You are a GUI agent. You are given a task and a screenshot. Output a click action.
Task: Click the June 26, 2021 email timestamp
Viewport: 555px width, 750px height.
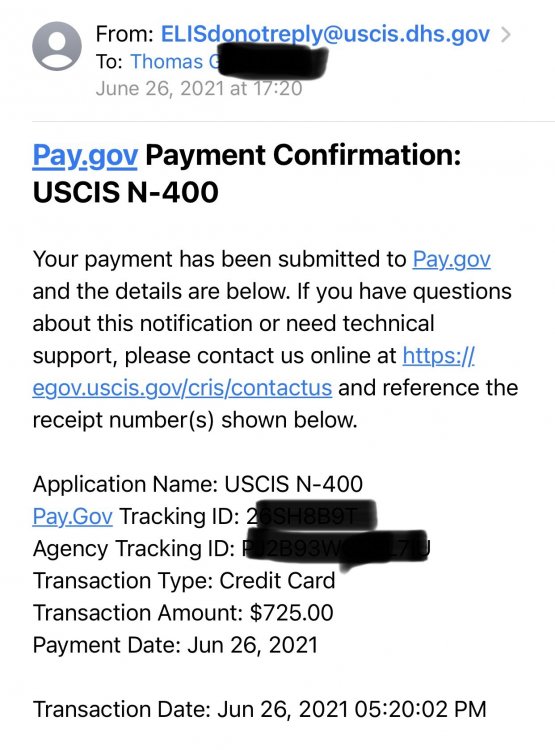tap(199, 88)
